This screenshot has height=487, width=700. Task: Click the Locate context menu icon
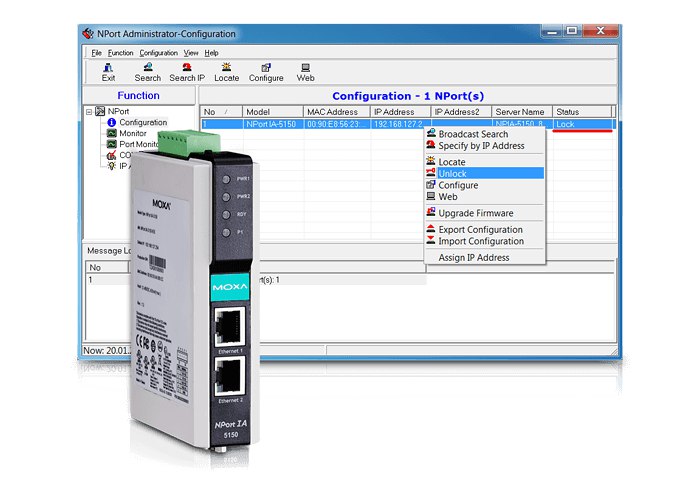coord(431,161)
